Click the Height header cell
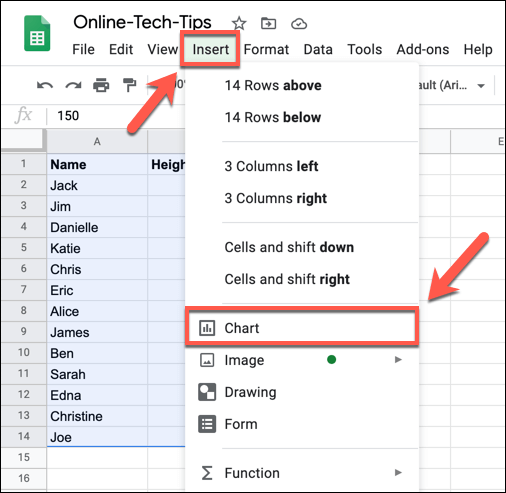506x493 pixels. tap(167, 164)
